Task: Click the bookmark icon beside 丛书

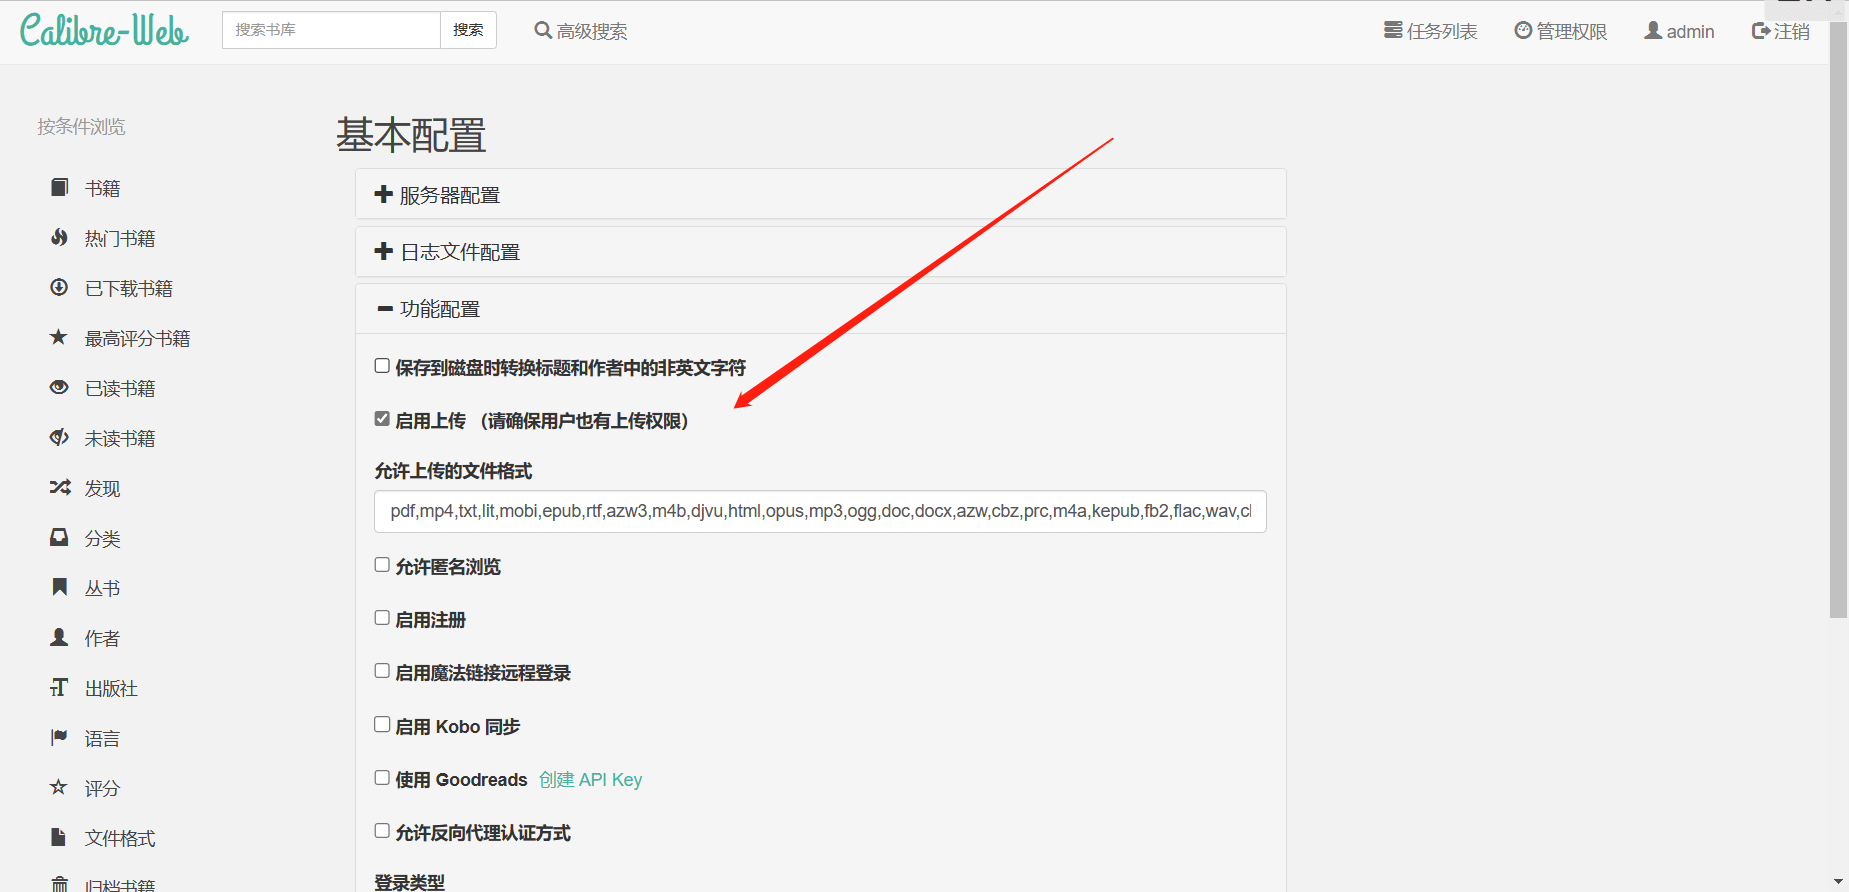Action: click(60, 587)
